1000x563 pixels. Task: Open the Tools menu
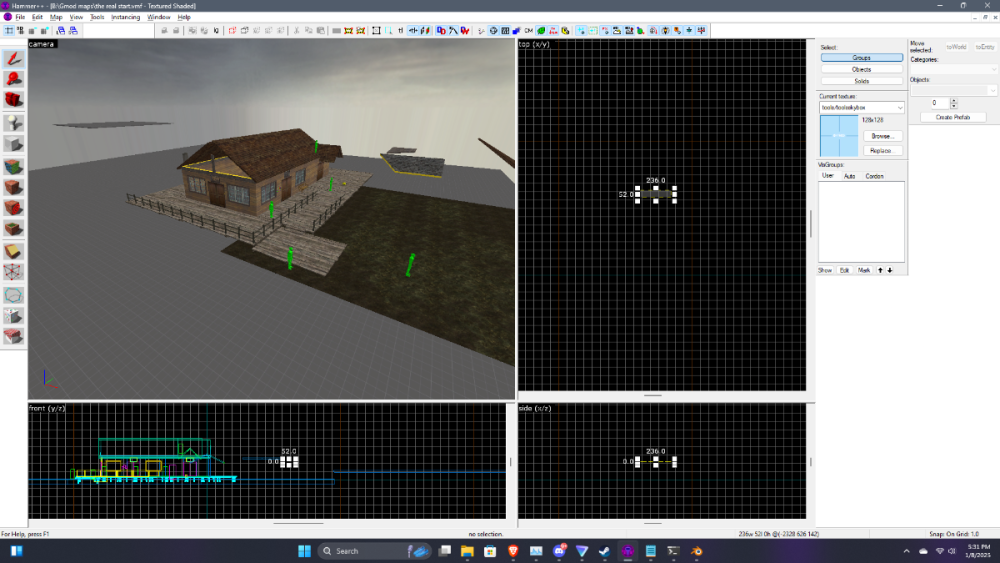[x=97, y=17]
